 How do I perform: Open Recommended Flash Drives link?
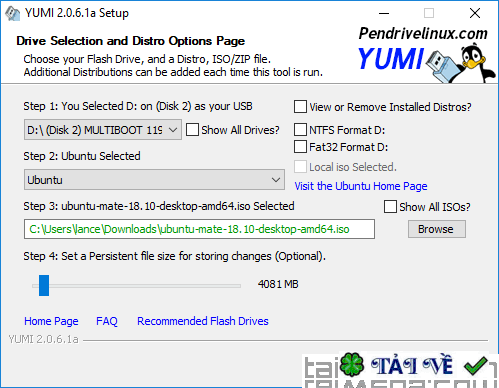(x=203, y=321)
